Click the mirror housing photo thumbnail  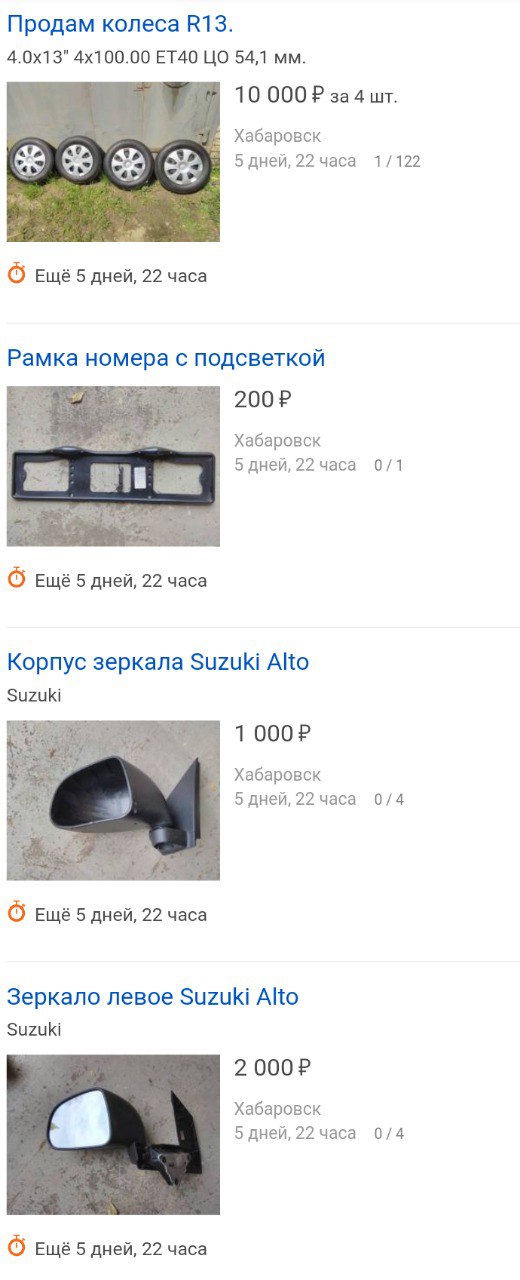click(x=113, y=800)
